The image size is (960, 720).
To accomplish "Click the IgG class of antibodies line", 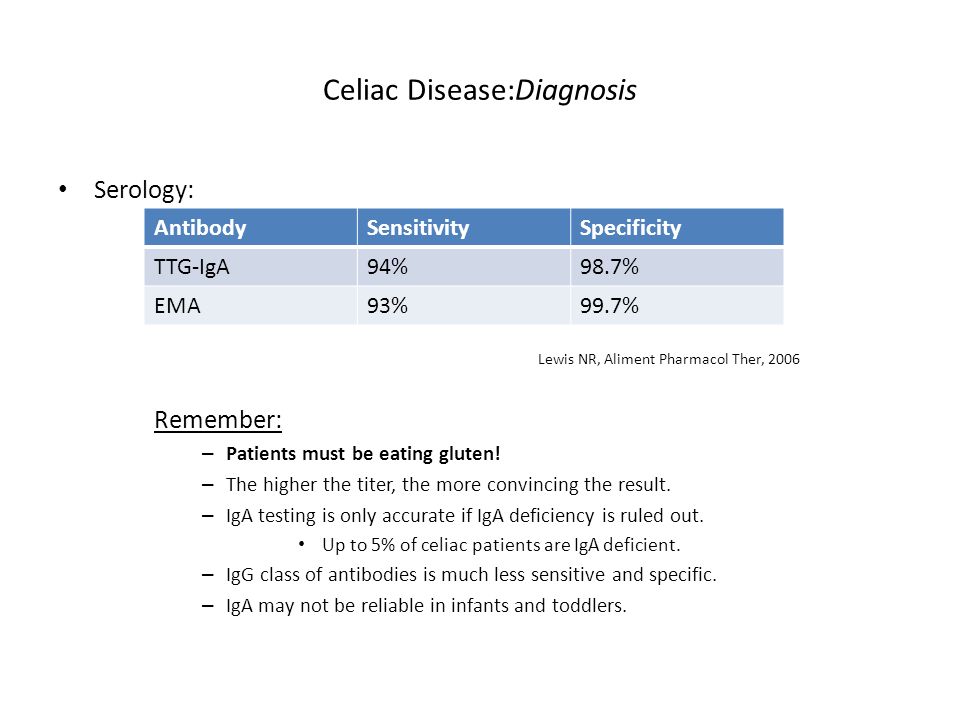I will coord(471,575).
